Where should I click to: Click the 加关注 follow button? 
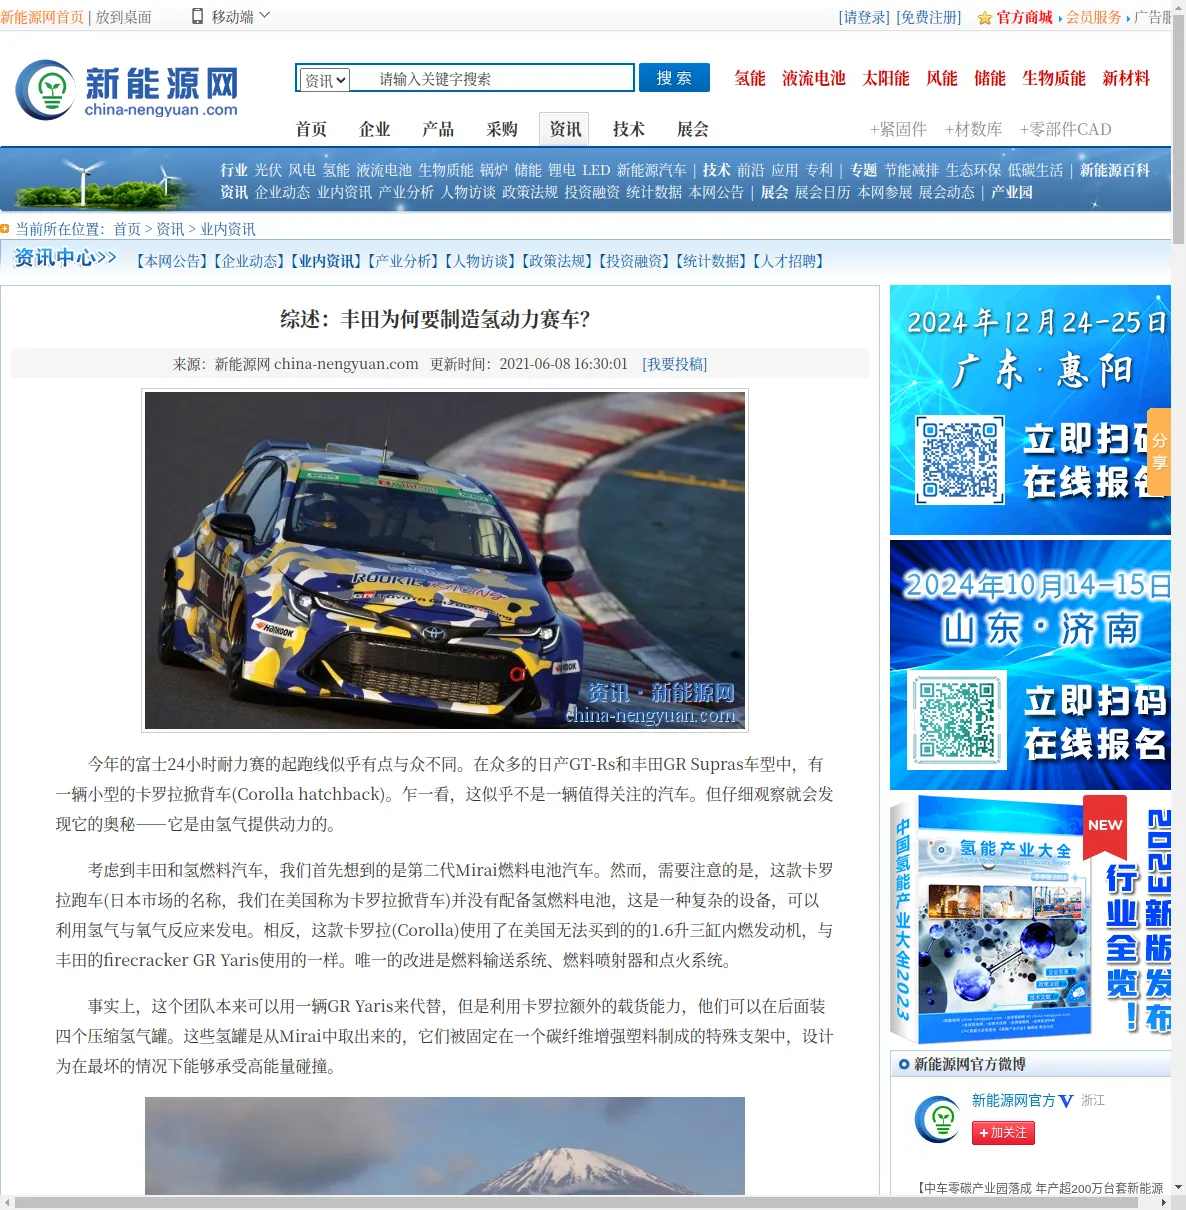coord(1003,1133)
